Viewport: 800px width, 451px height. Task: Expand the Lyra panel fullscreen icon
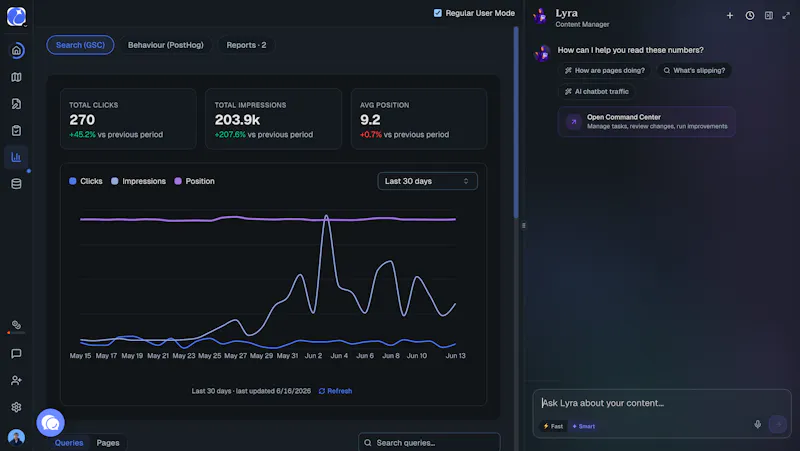786,16
